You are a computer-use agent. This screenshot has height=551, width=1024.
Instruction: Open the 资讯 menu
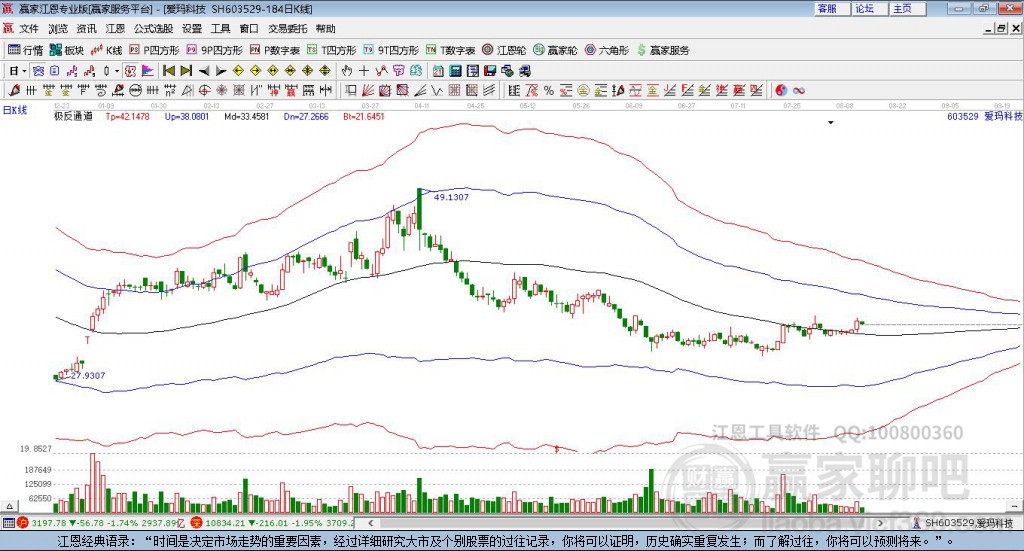(x=86, y=29)
